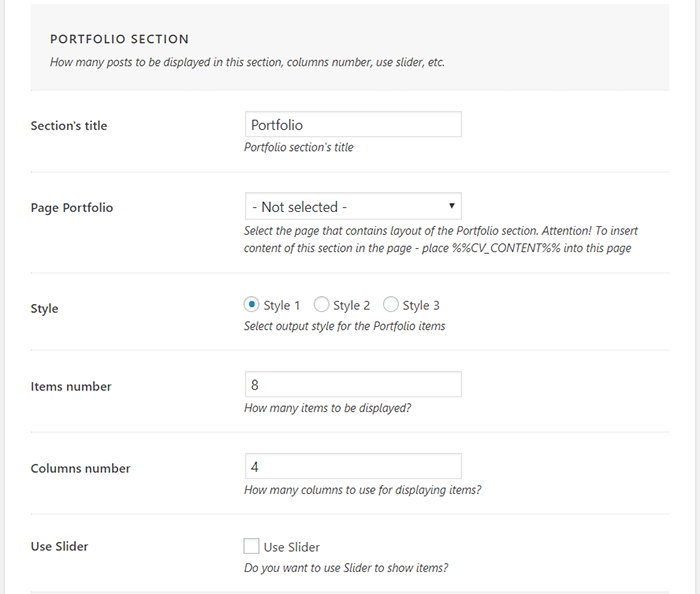Viewport: 700px width, 594px height.
Task: Click the bold 'Page Portfolio' row label
Action: [x=72, y=208]
